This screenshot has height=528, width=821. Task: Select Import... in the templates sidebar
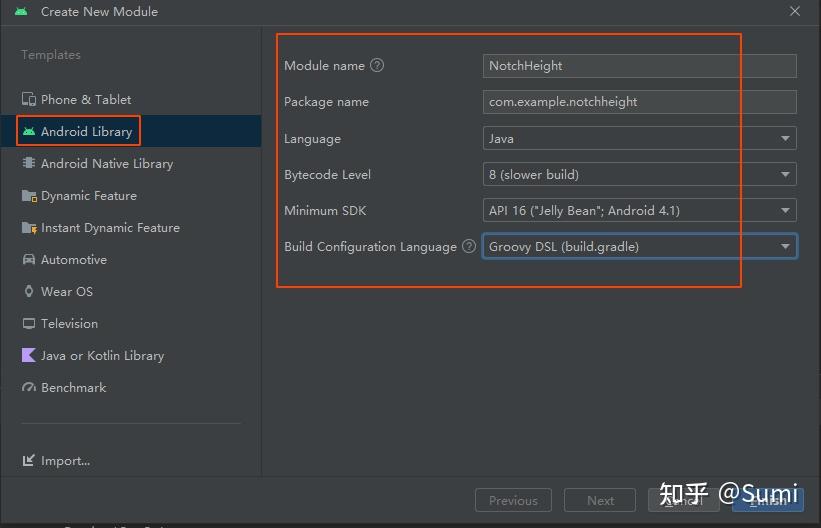65,460
